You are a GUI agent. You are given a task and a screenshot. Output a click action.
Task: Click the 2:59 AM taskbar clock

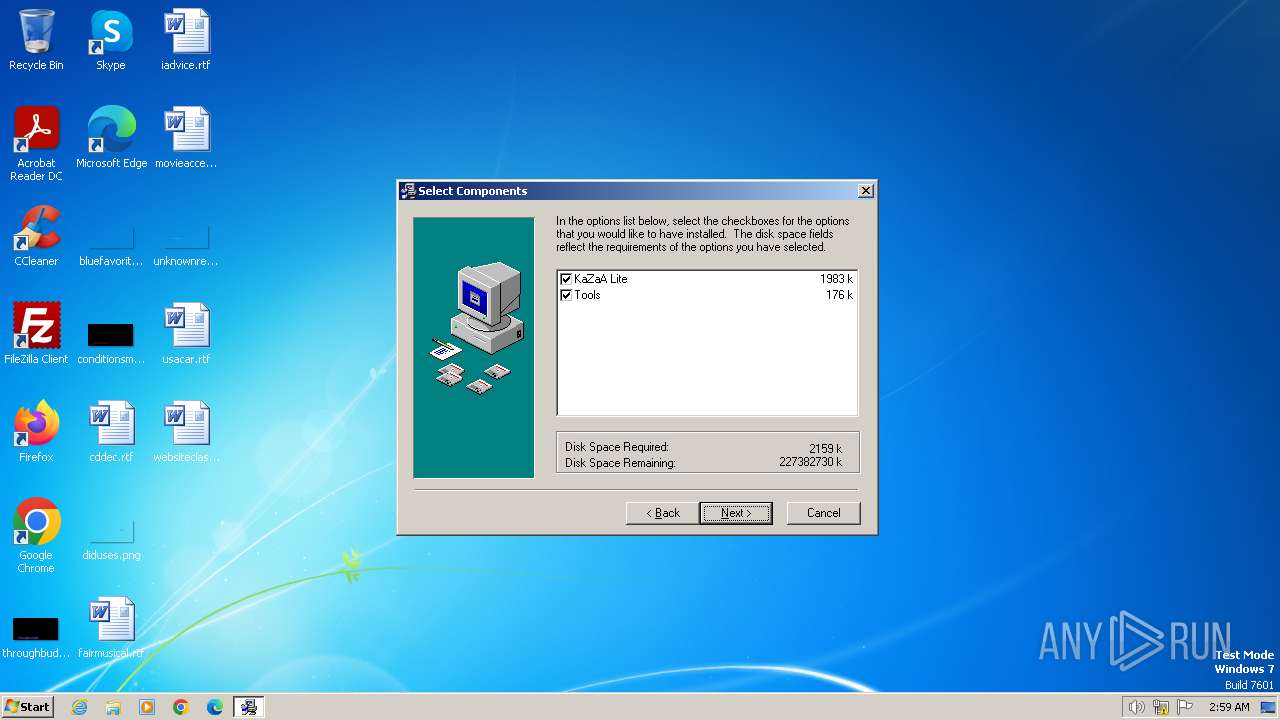click(x=1229, y=707)
